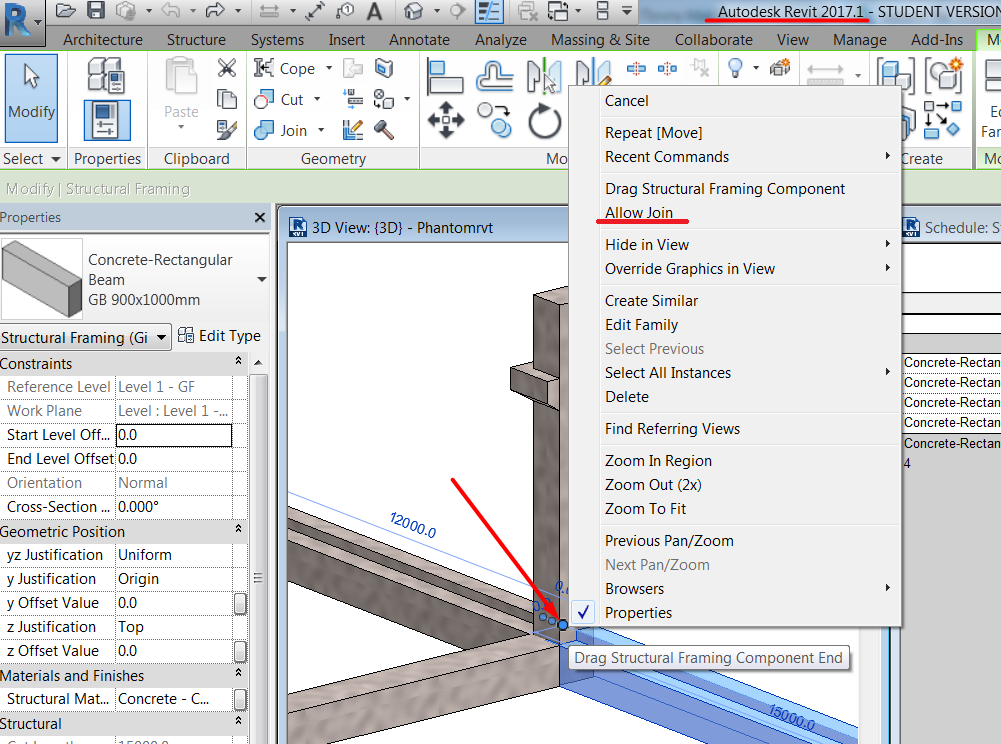Image resolution: width=1001 pixels, height=744 pixels.
Task: Click the Start Level Offset input field
Action: (x=173, y=434)
